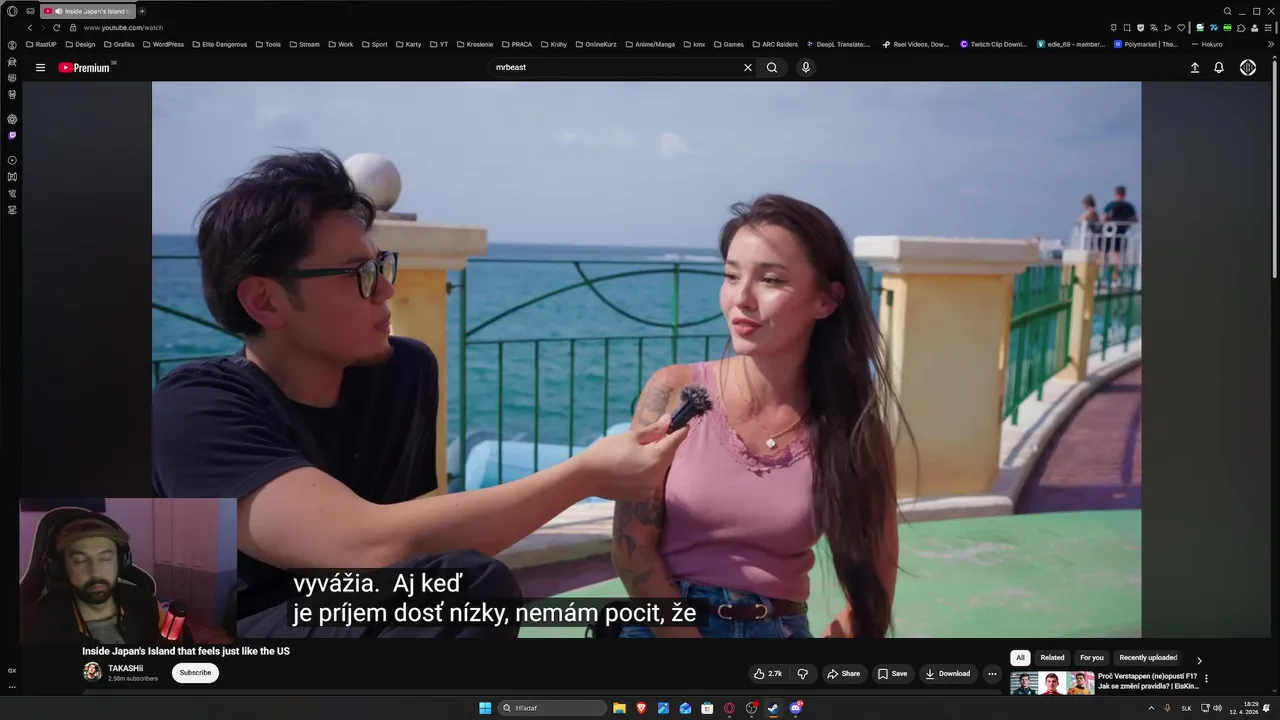
Task: Open the Opera menu logo
Action: point(12,11)
